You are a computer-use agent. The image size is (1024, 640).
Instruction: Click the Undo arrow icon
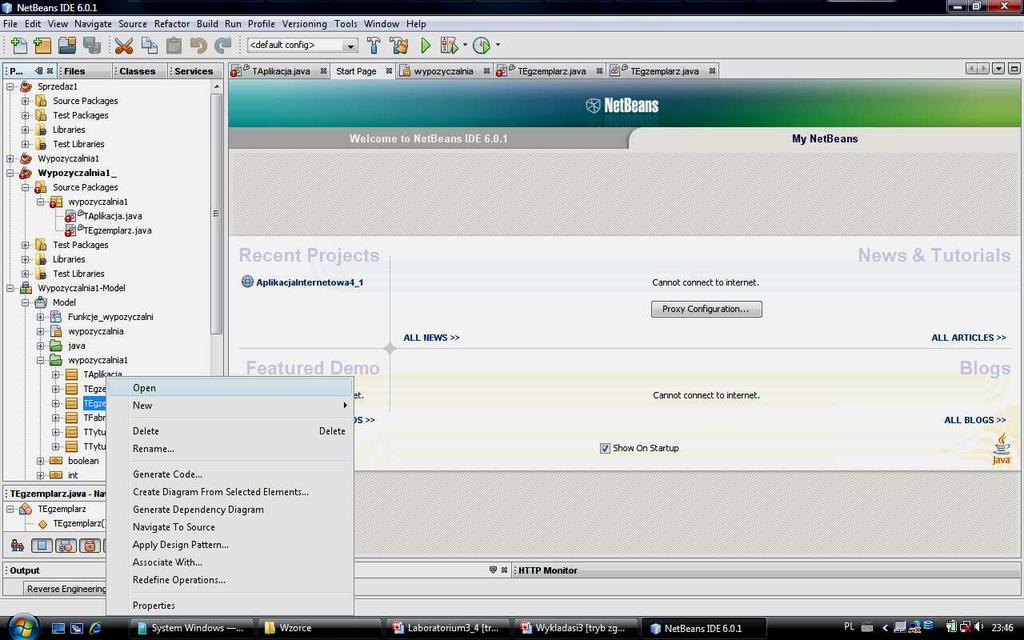point(199,45)
